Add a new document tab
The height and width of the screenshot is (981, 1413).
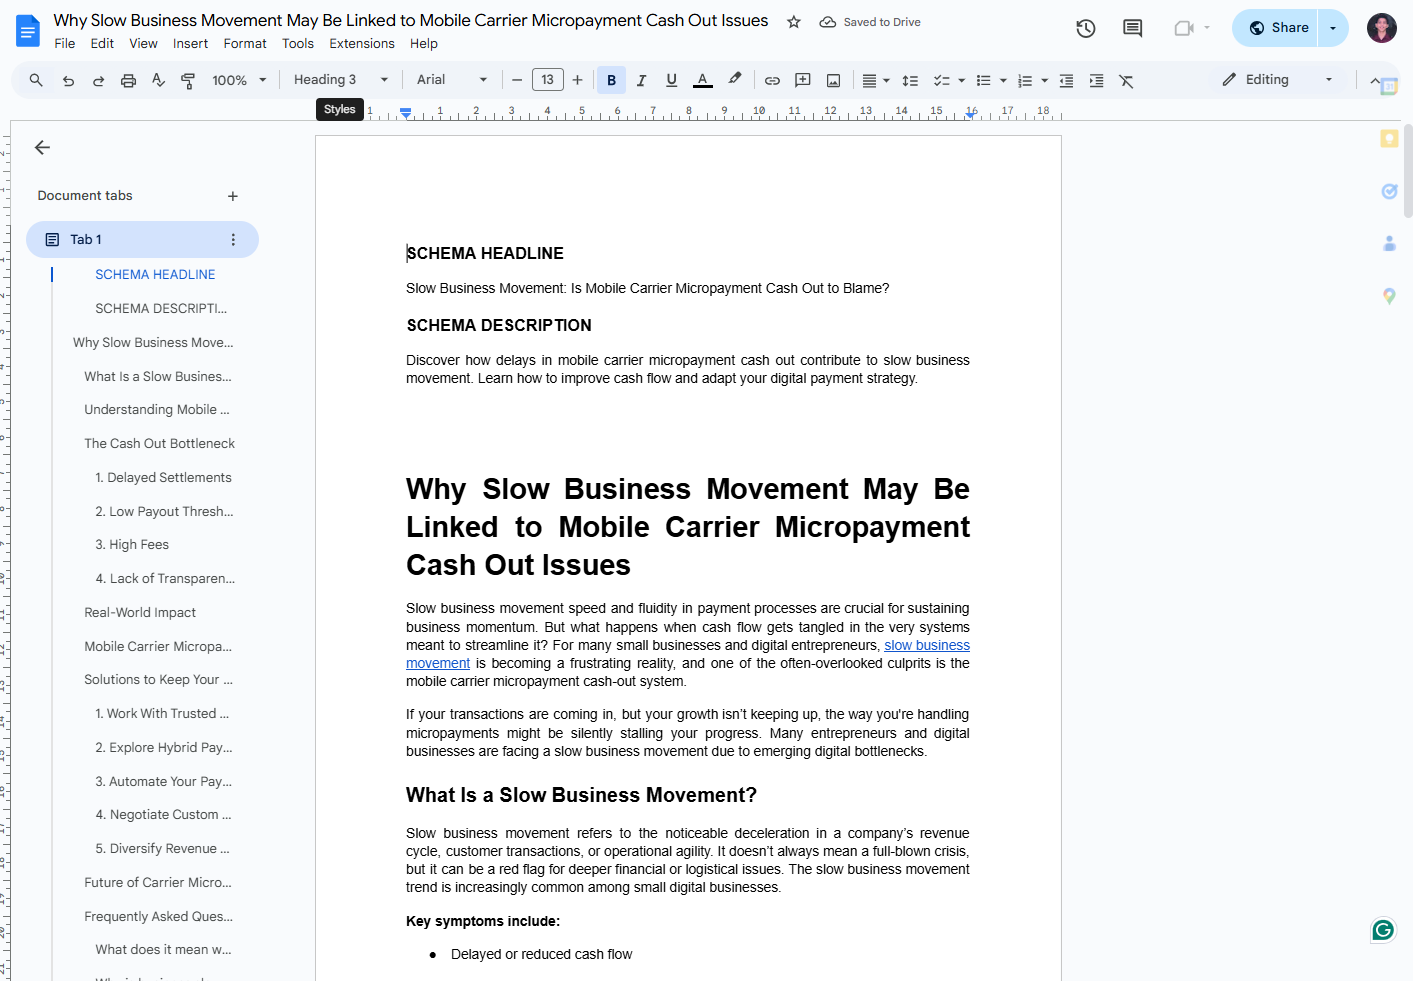pyautogui.click(x=233, y=196)
